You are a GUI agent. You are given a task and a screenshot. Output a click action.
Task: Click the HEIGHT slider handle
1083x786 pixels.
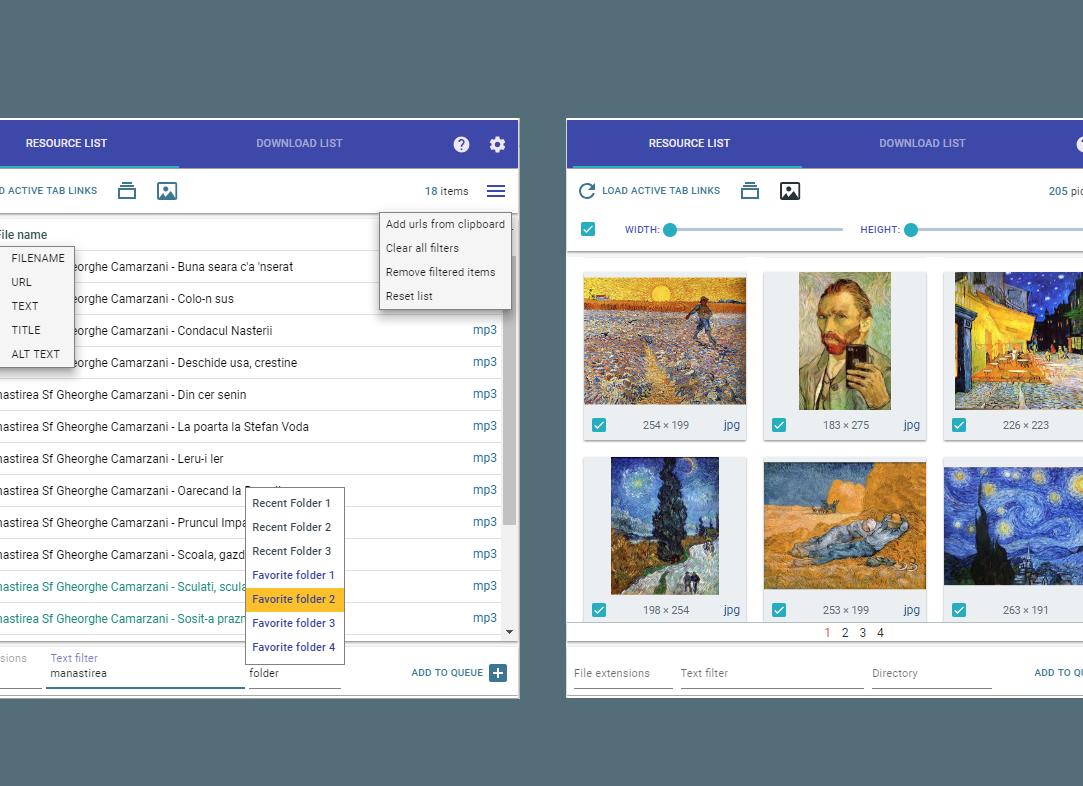pos(911,230)
